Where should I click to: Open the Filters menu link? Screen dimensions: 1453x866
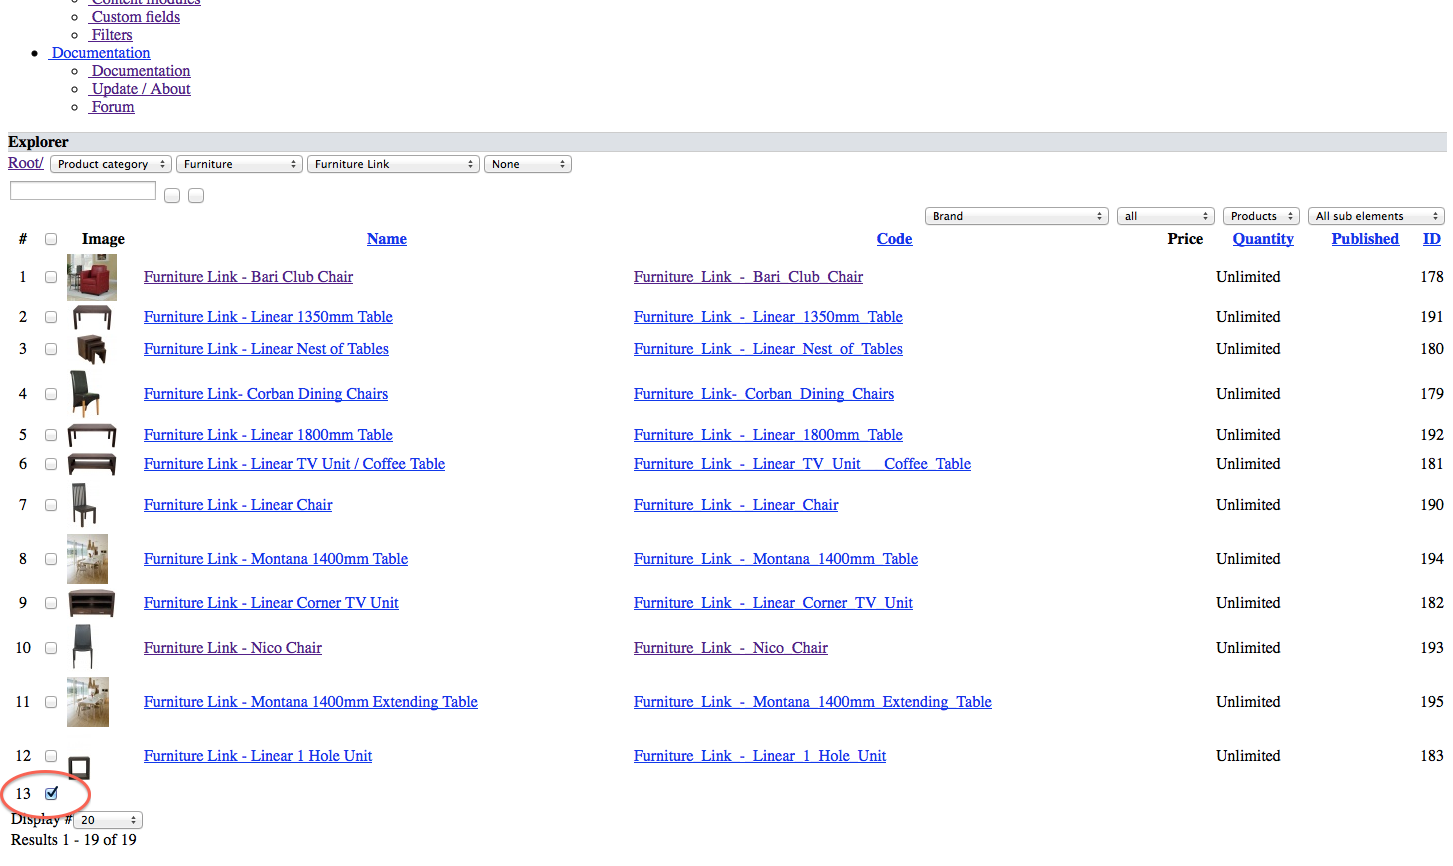(111, 35)
